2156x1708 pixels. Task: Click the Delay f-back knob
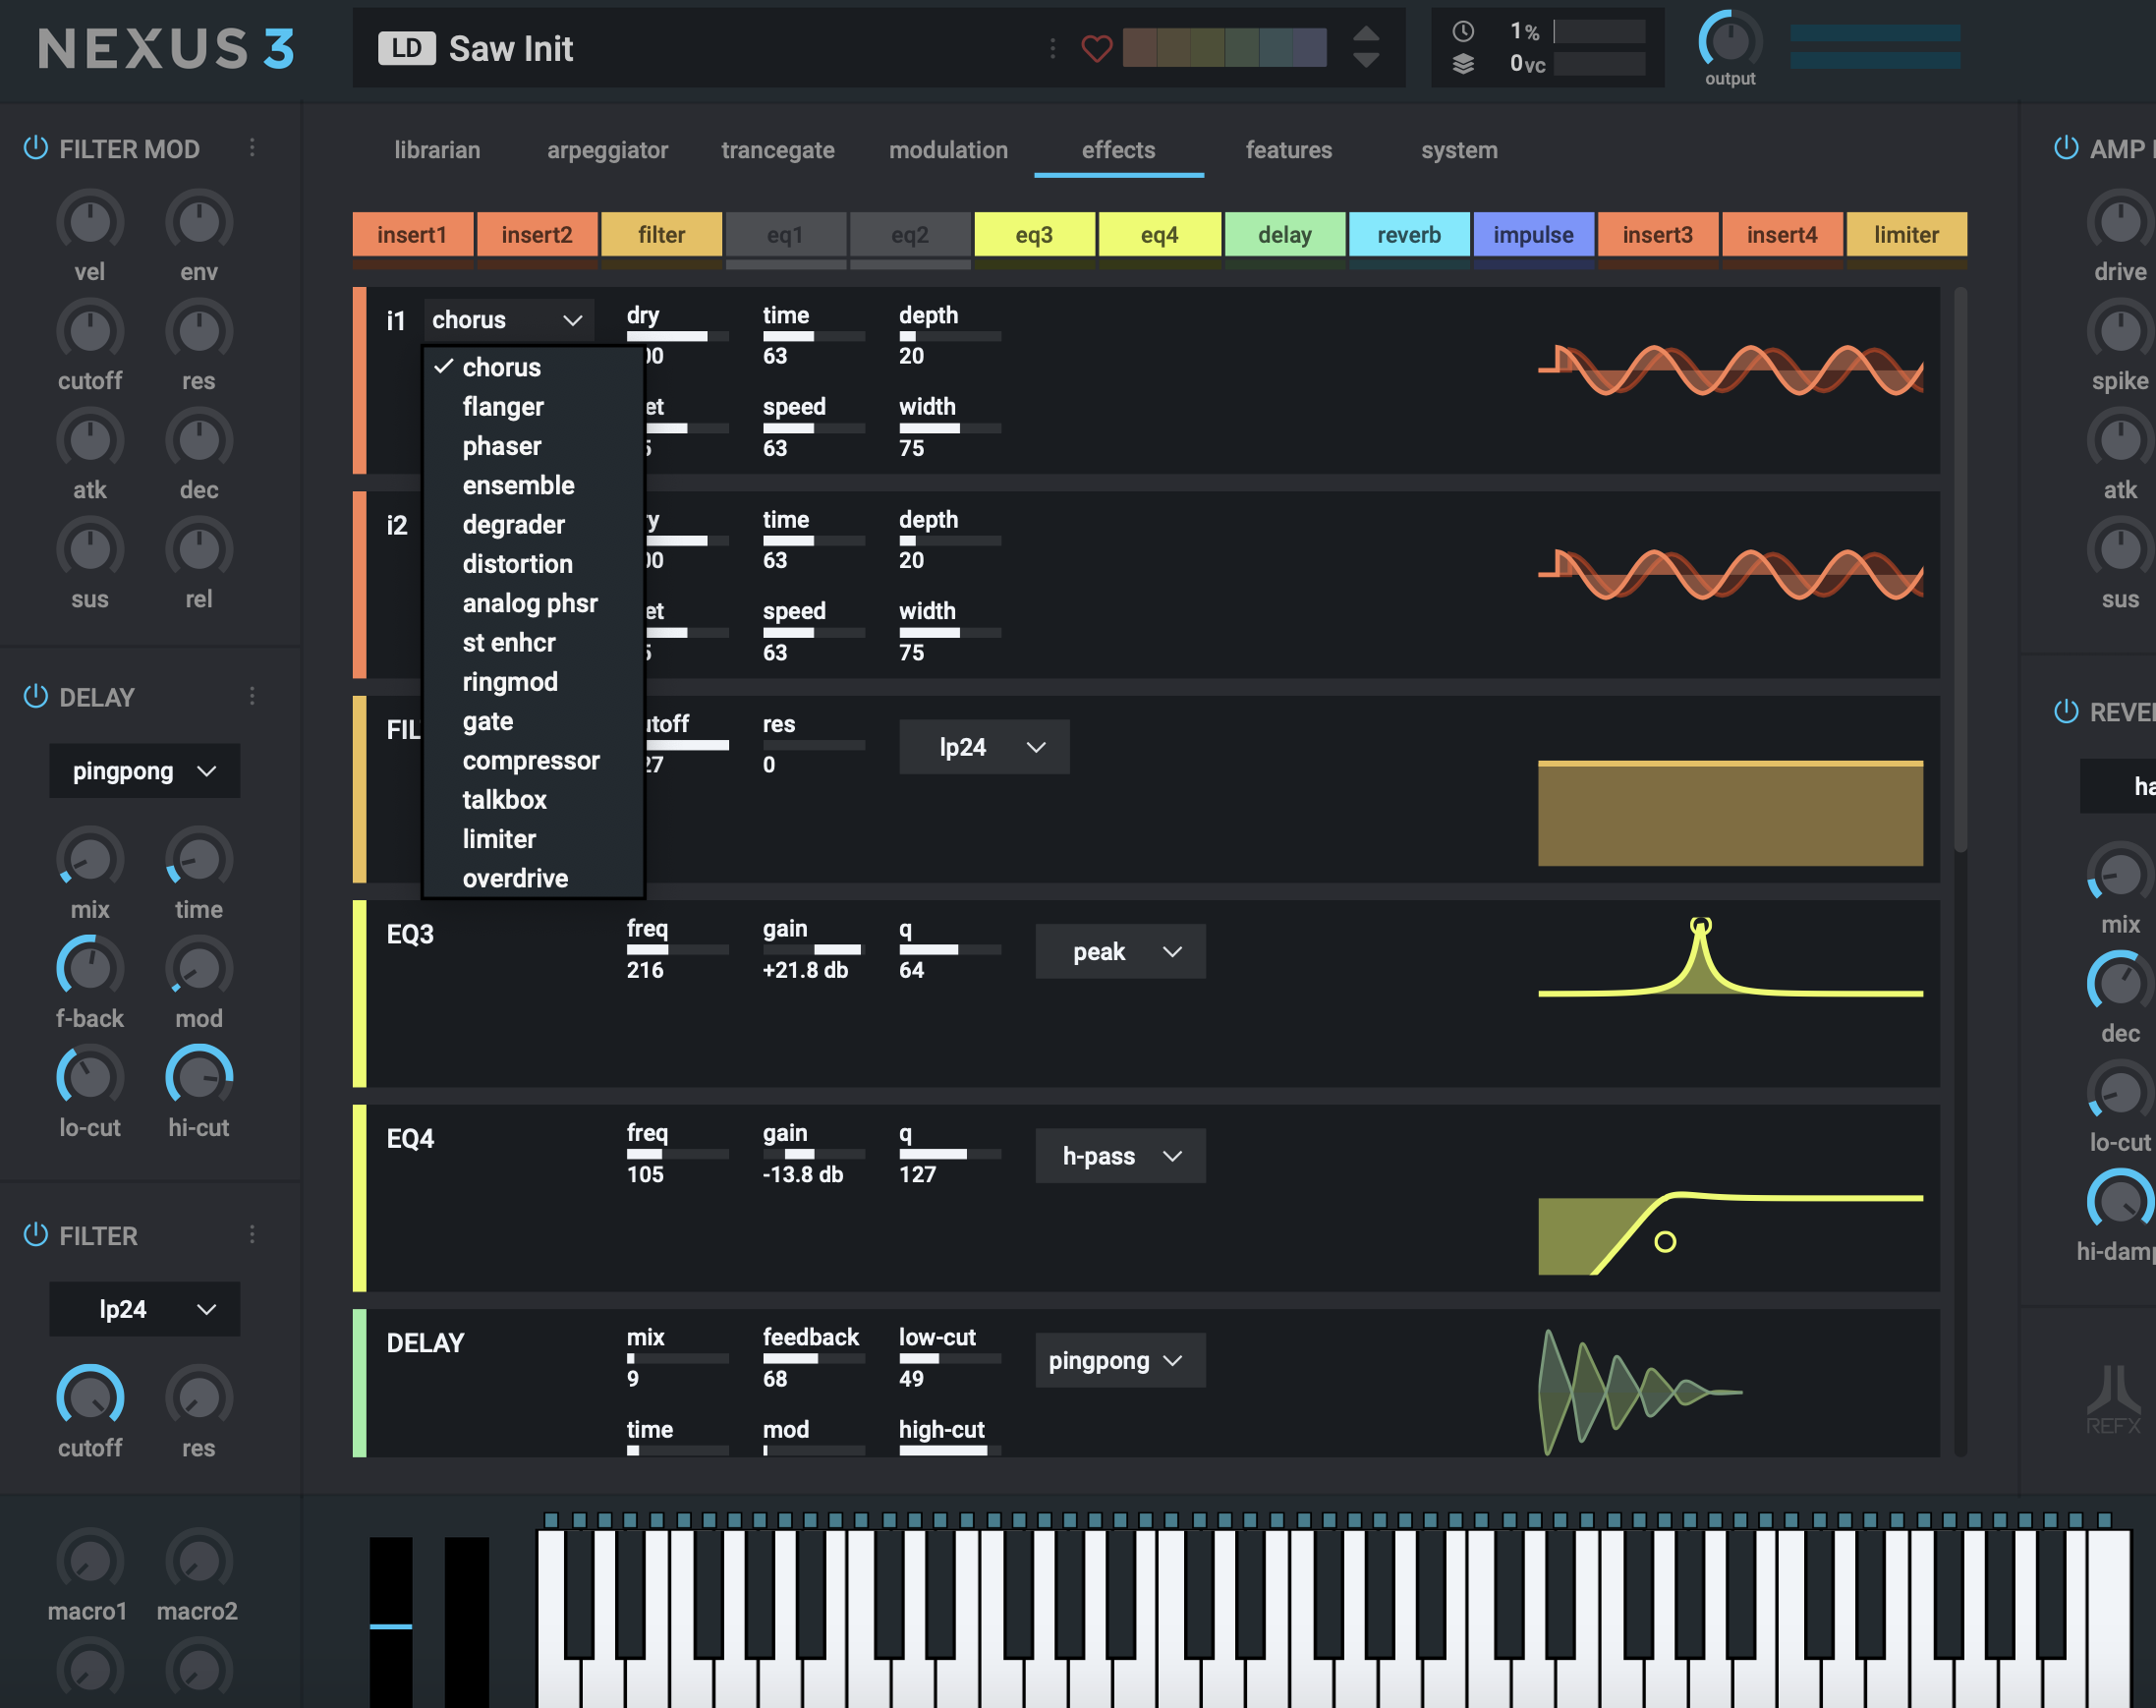pos(90,967)
